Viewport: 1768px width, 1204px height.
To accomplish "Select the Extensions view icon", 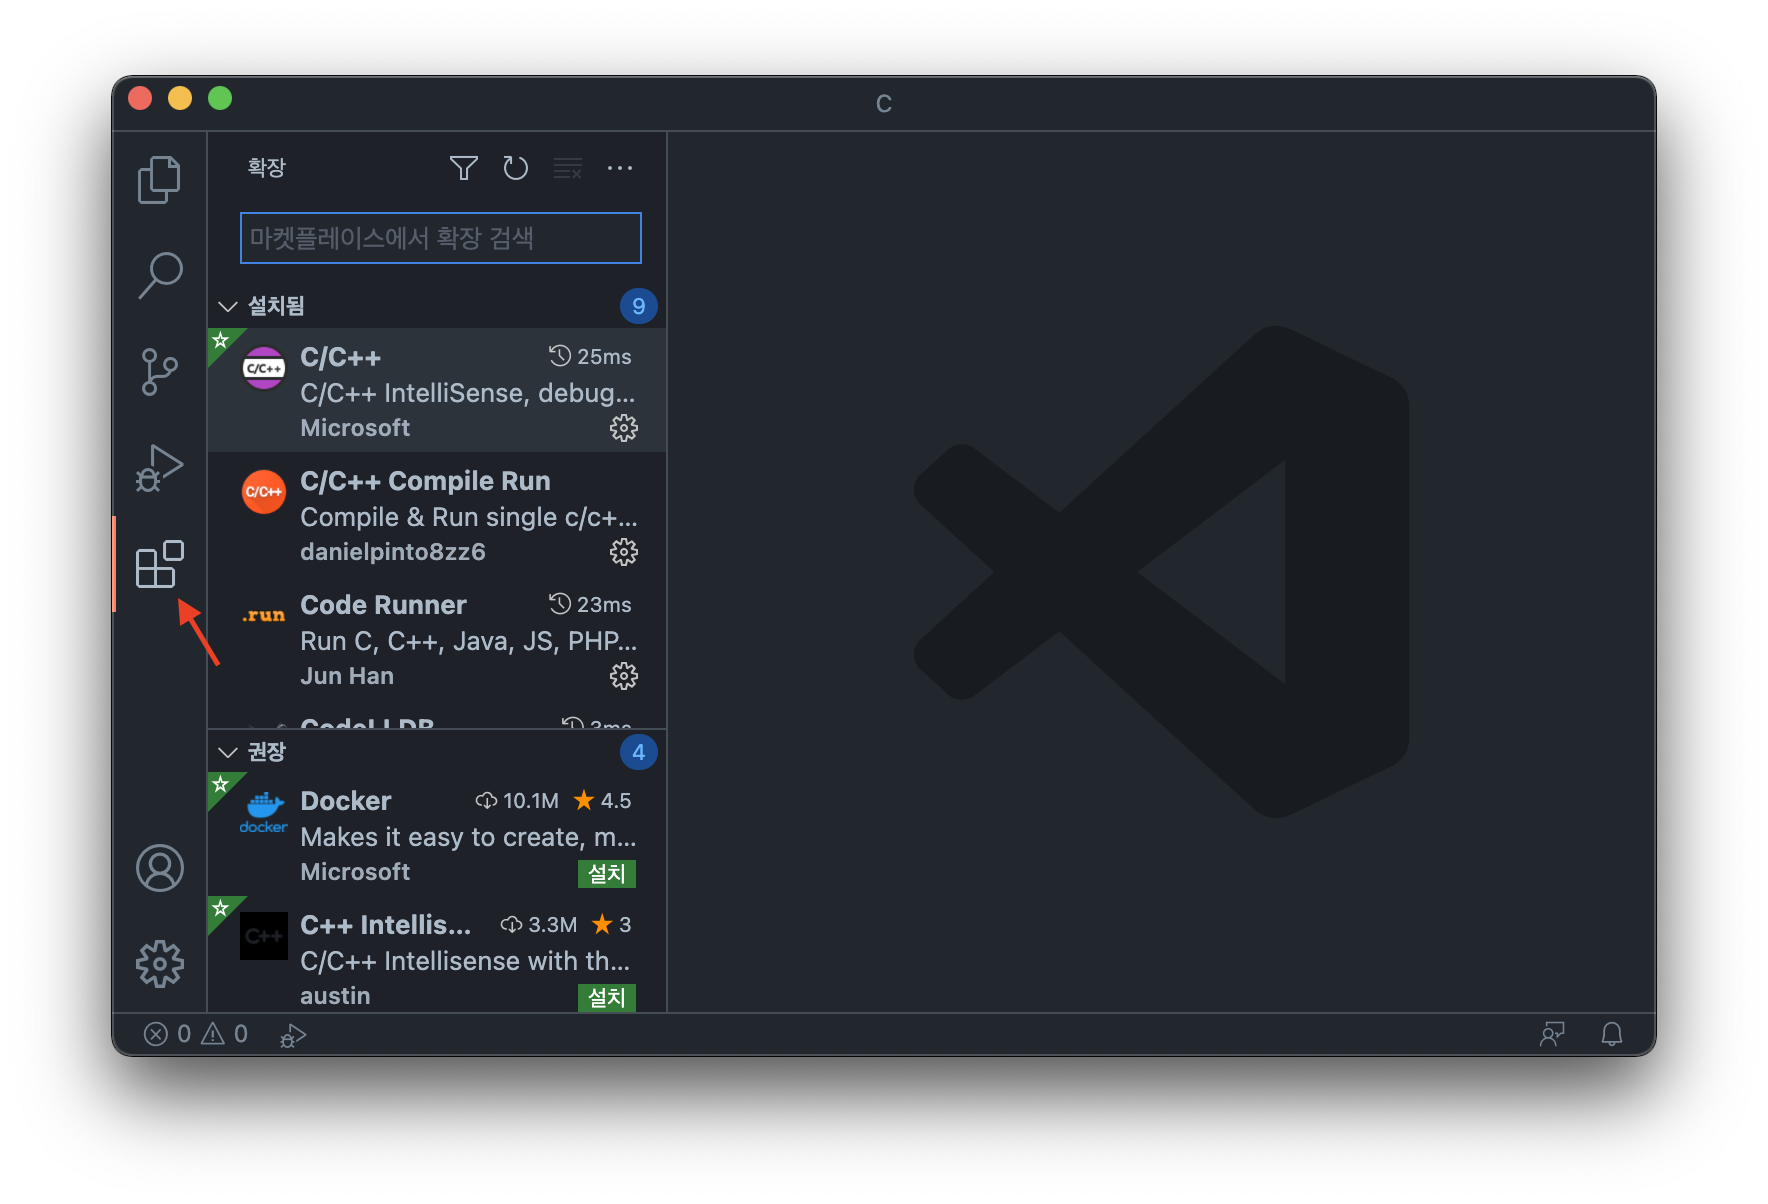I will tap(159, 565).
